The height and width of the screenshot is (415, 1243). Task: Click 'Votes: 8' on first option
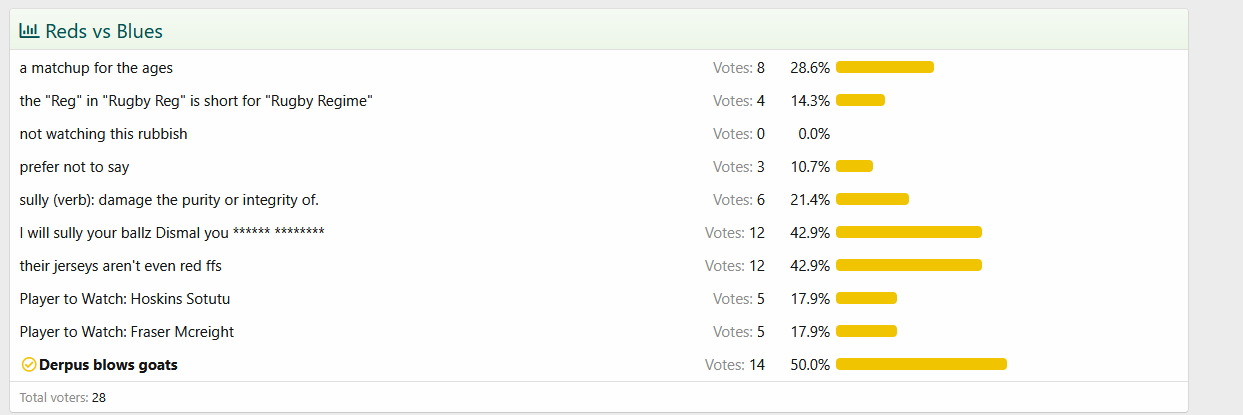tap(739, 68)
